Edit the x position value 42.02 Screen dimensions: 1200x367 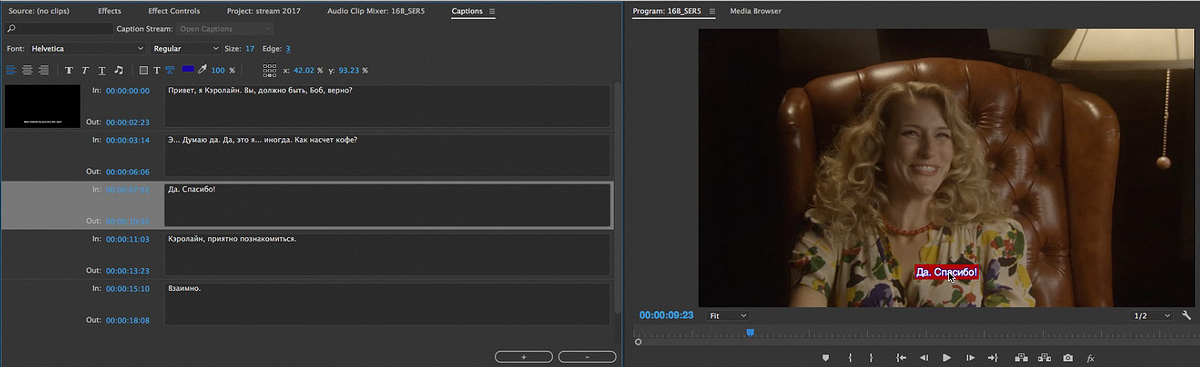point(303,70)
